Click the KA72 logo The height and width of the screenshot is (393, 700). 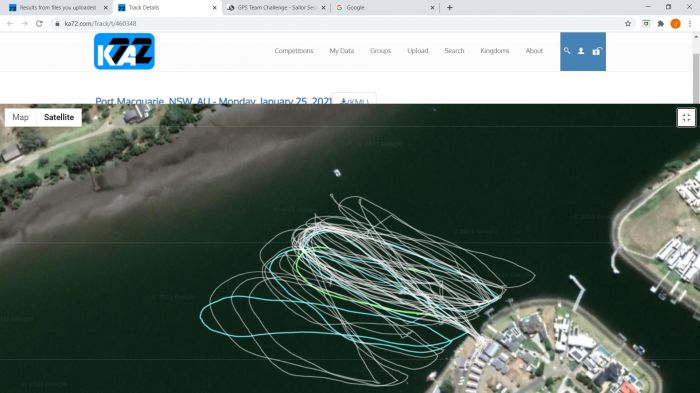pos(124,51)
